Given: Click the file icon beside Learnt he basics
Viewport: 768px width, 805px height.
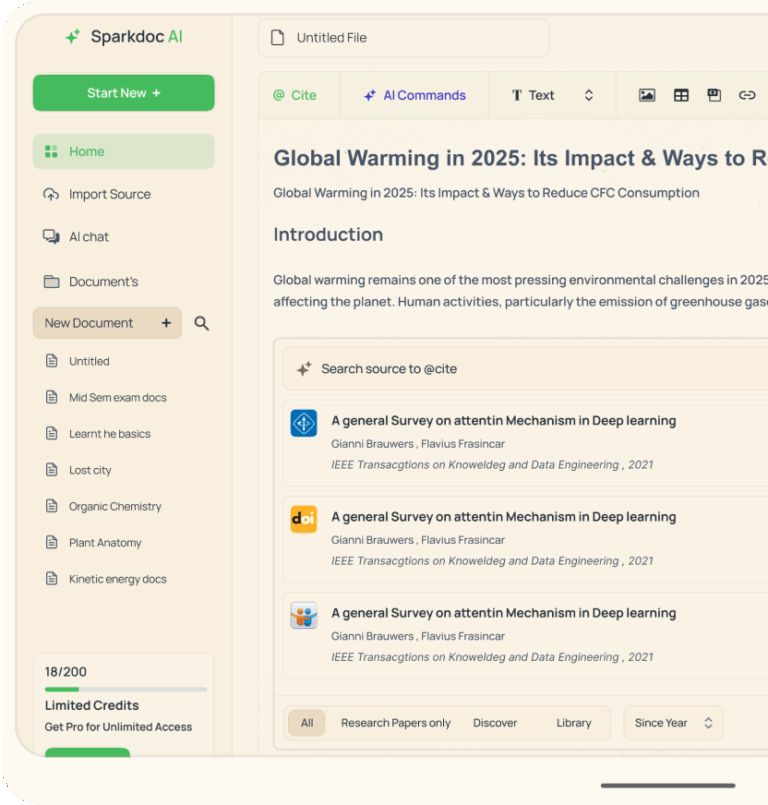Looking at the screenshot, I should click(51, 434).
